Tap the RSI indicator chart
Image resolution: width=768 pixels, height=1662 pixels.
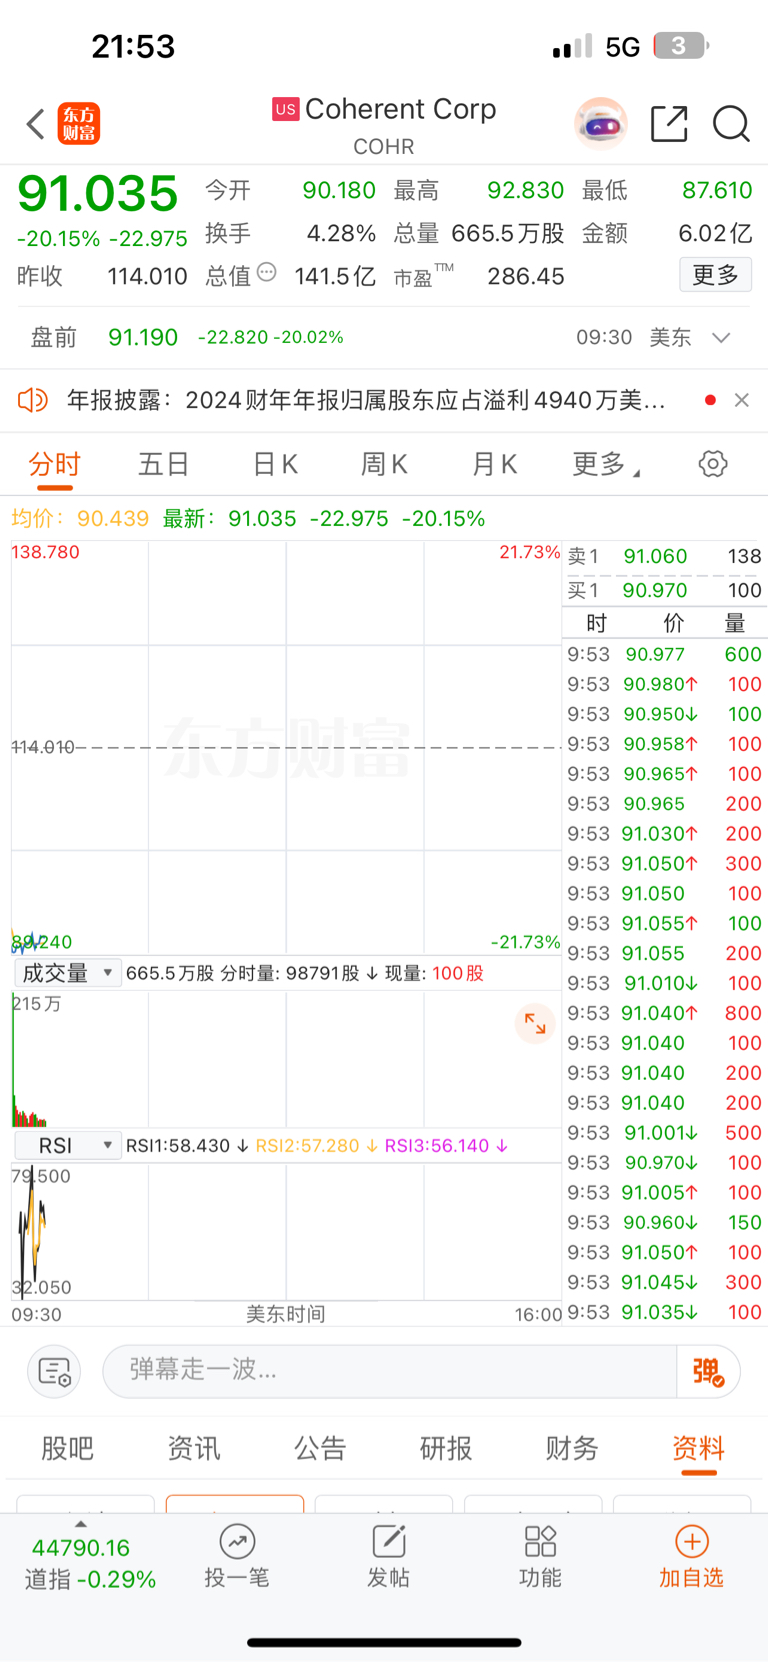click(286, 1231)
